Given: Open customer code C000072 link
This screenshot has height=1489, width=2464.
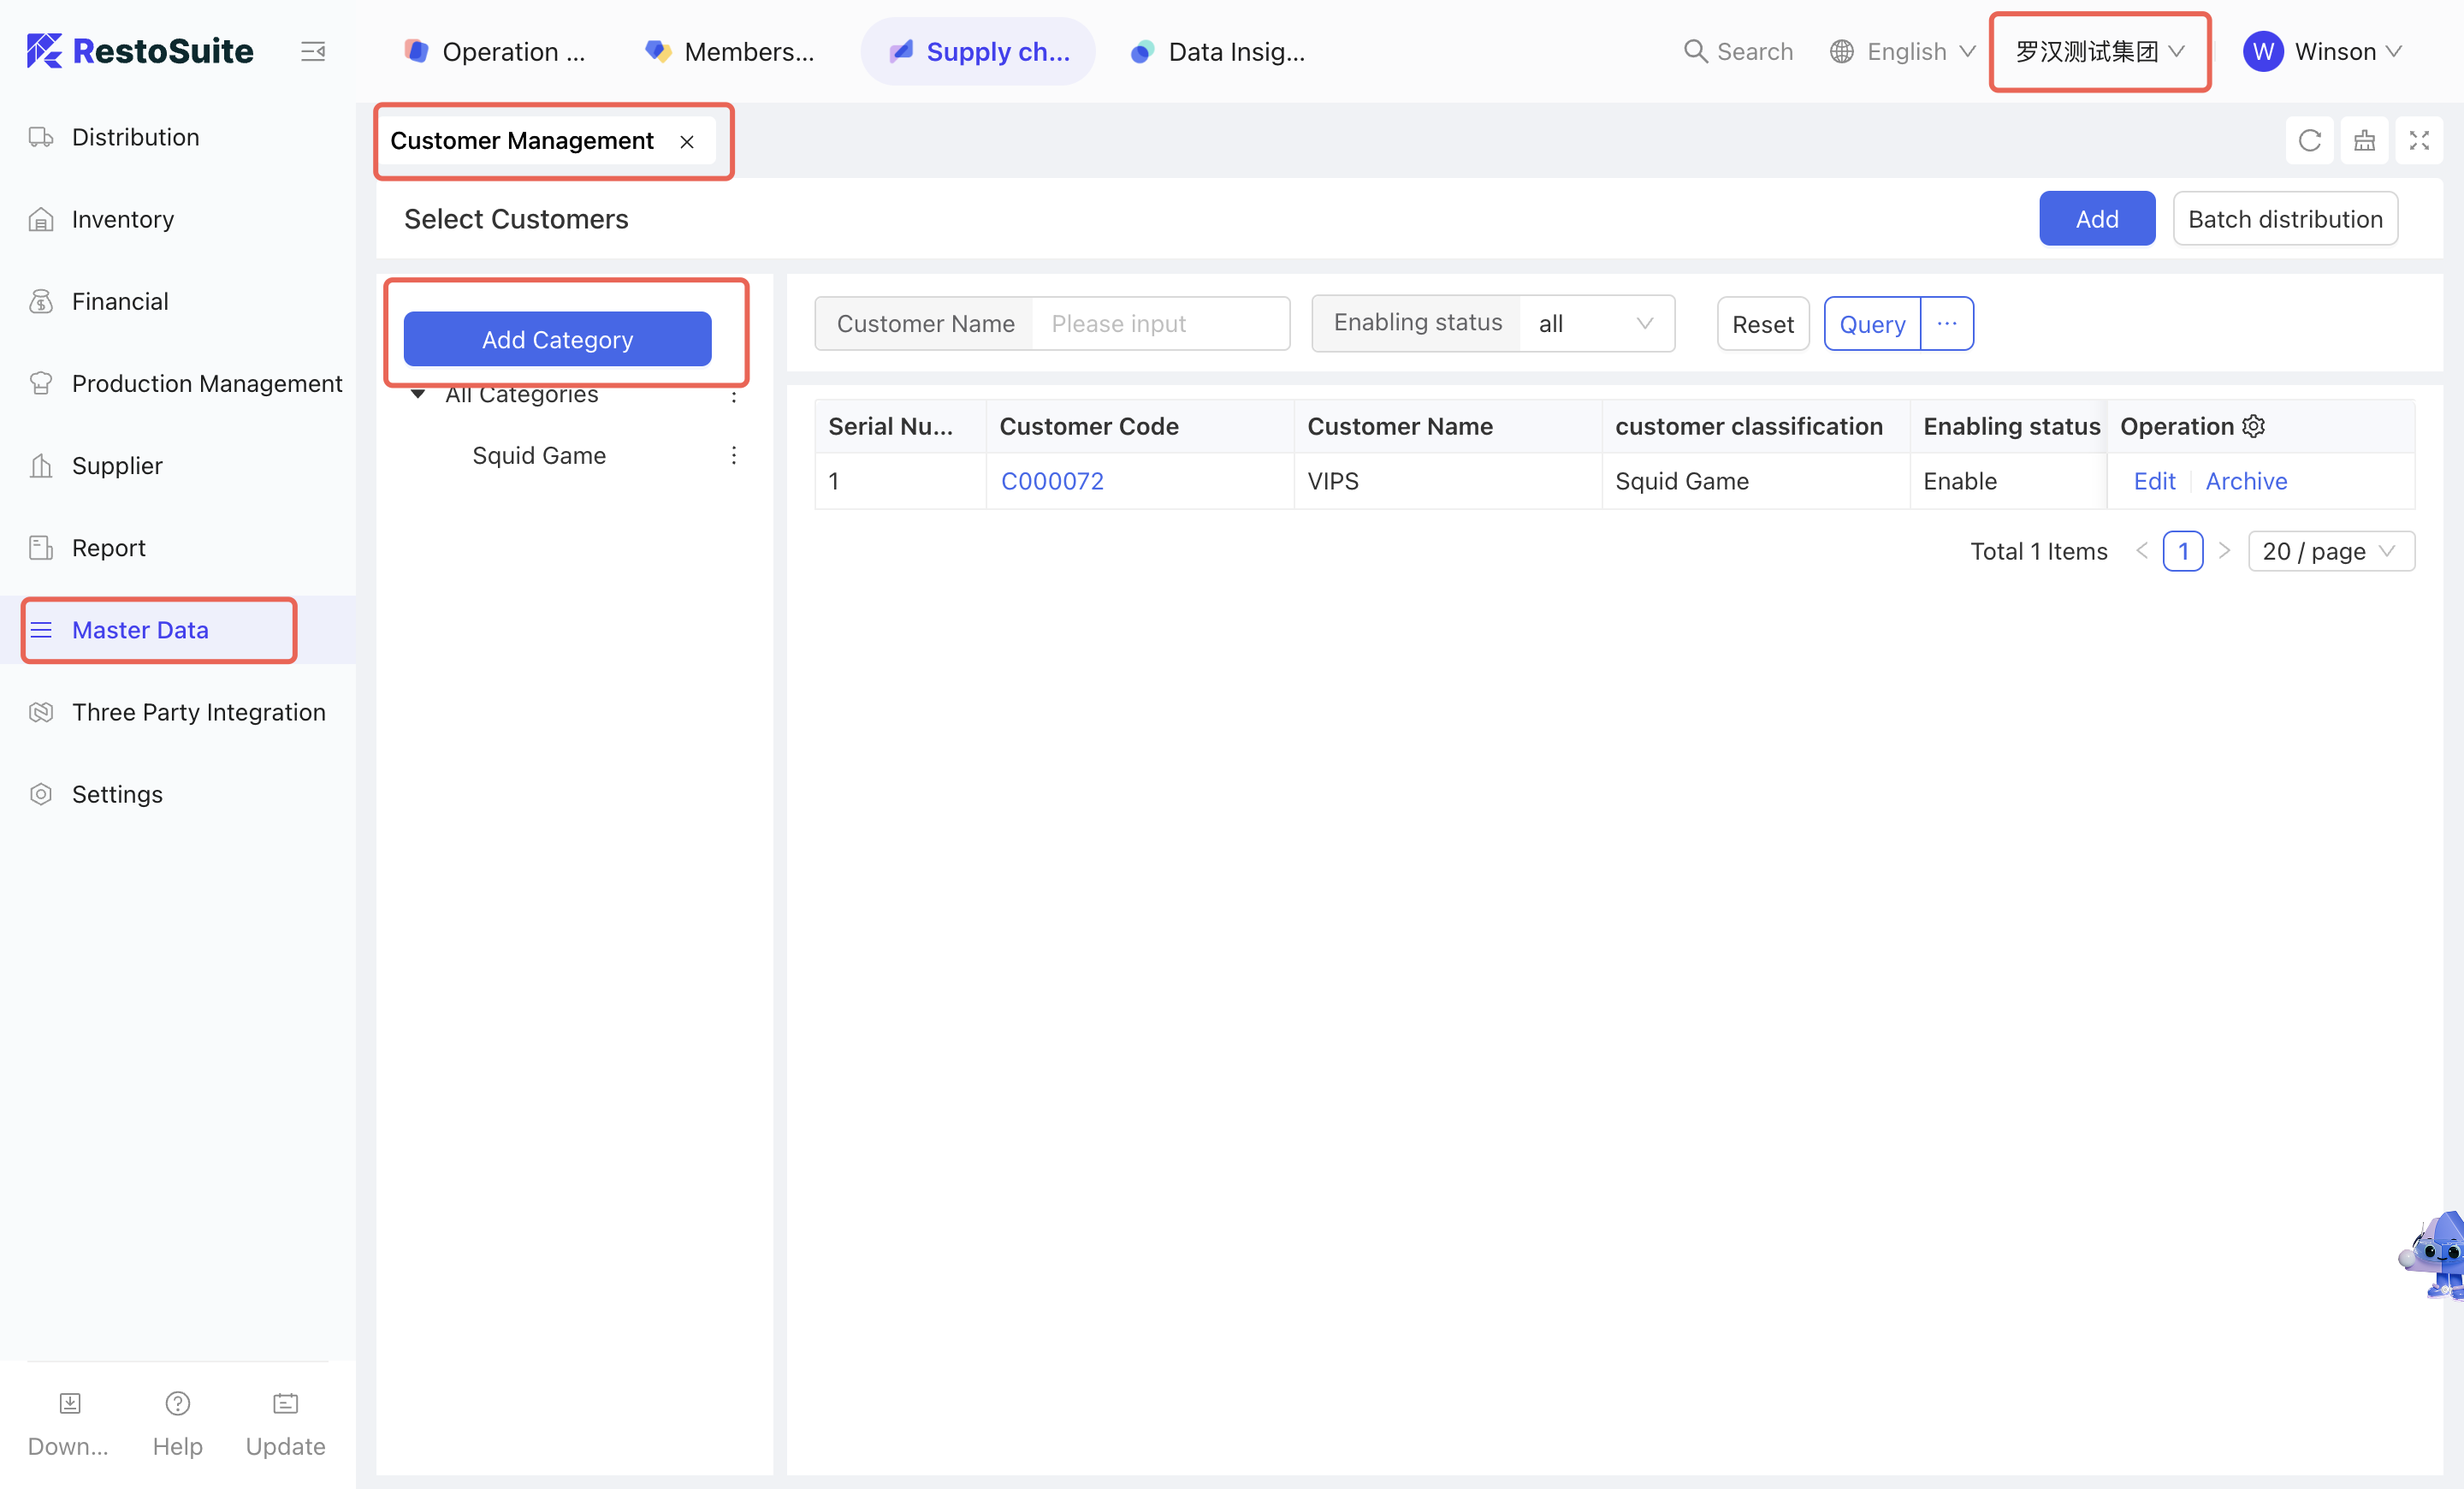Looking at the screenshot, I should tap(1052, 481).
